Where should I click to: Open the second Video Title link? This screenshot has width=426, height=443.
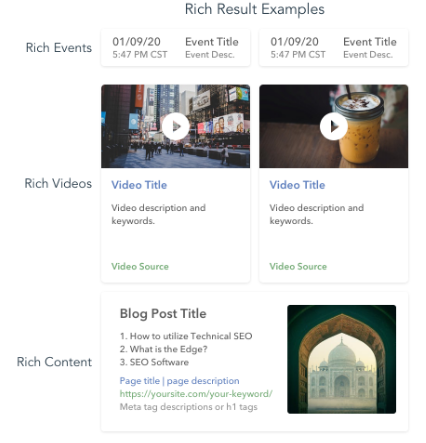297,185
